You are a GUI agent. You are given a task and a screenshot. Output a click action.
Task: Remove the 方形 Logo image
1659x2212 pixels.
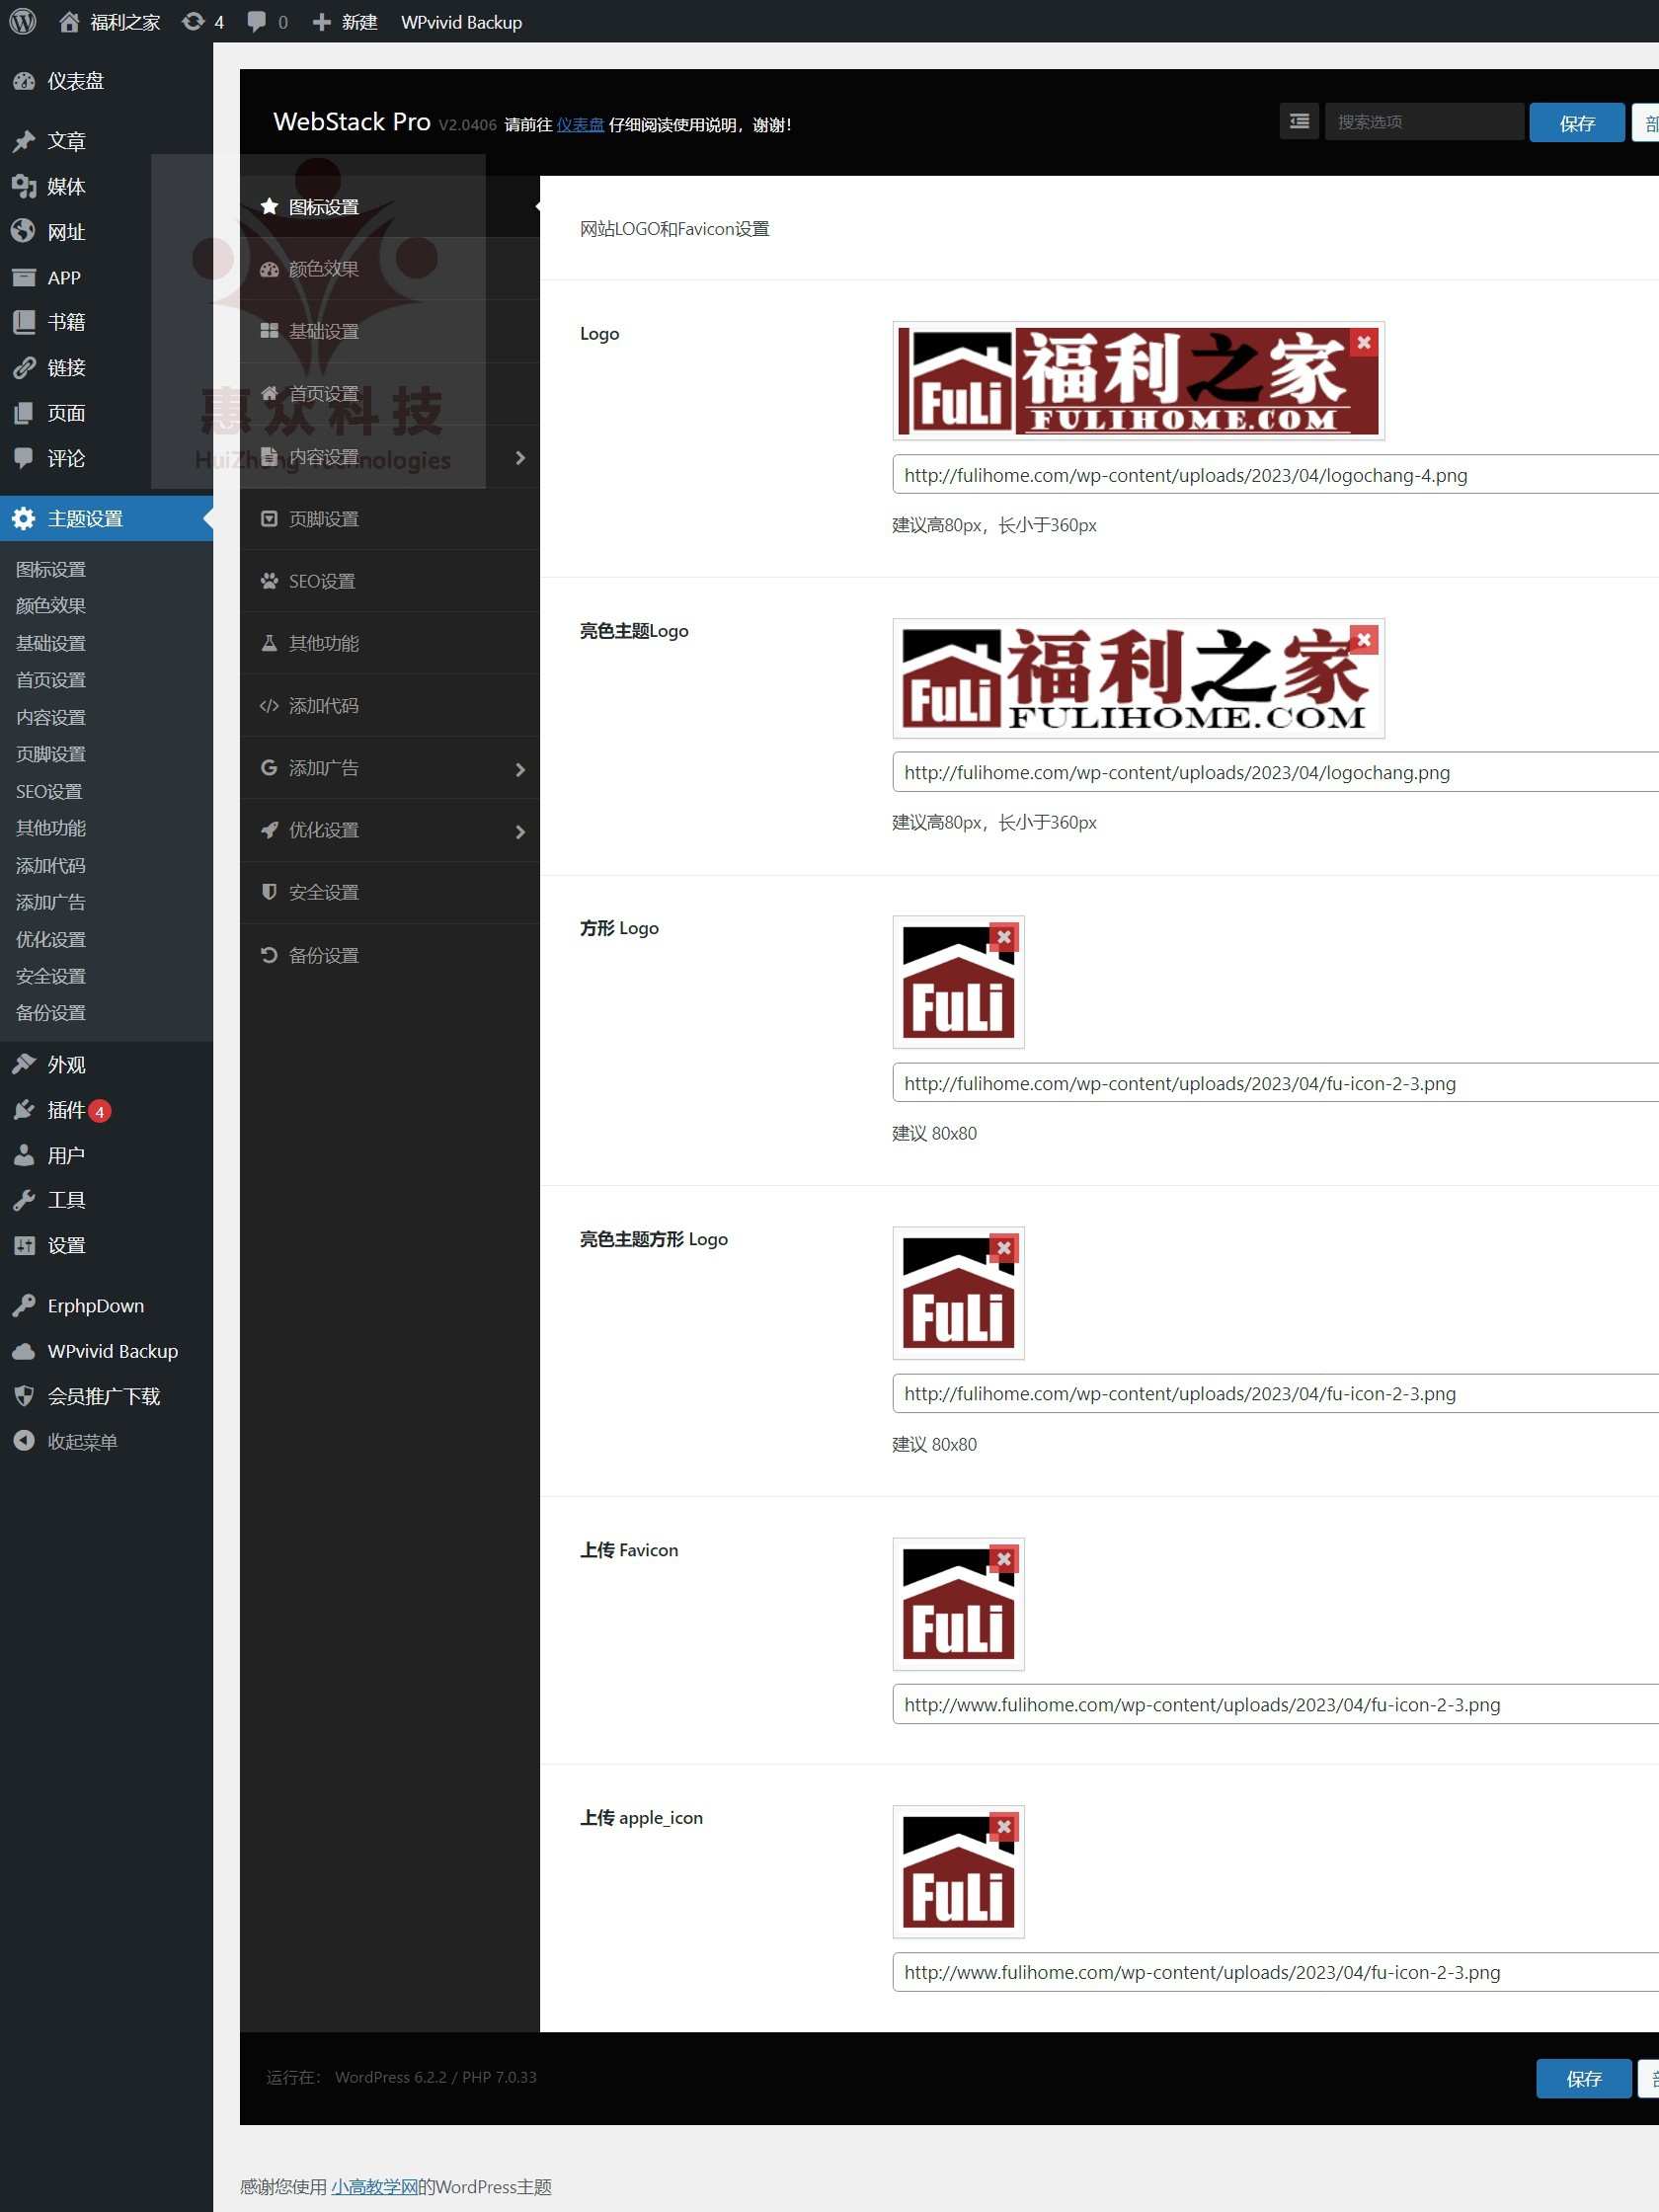[1004, 937]
